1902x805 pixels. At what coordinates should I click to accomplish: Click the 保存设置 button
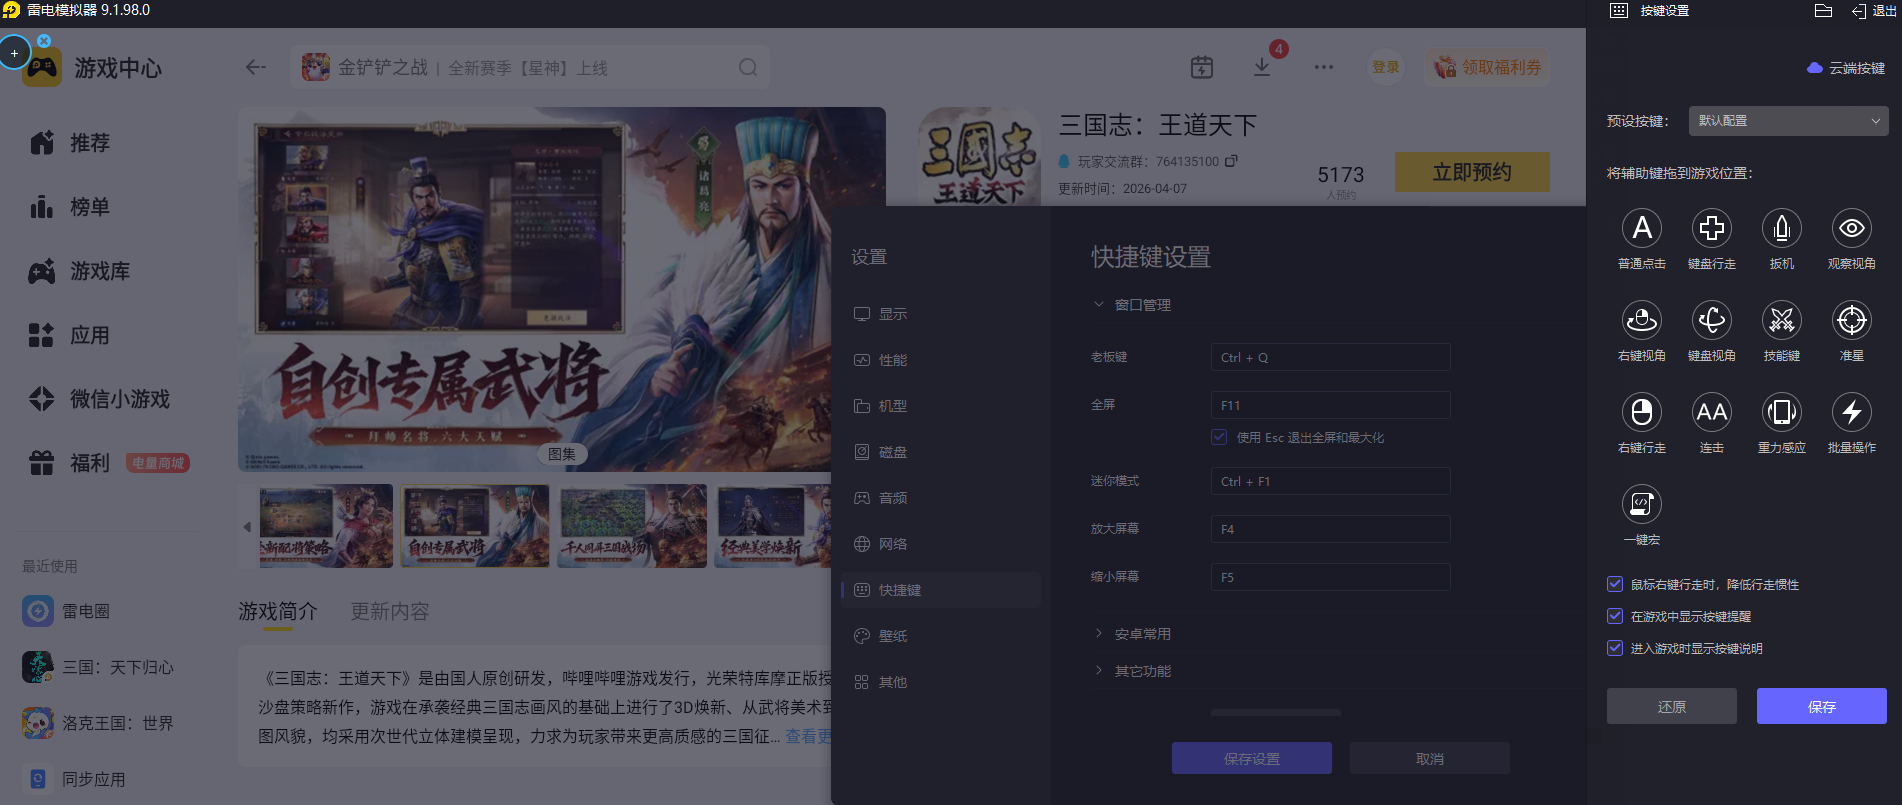pyautogui.click(x=1252, y=758)
